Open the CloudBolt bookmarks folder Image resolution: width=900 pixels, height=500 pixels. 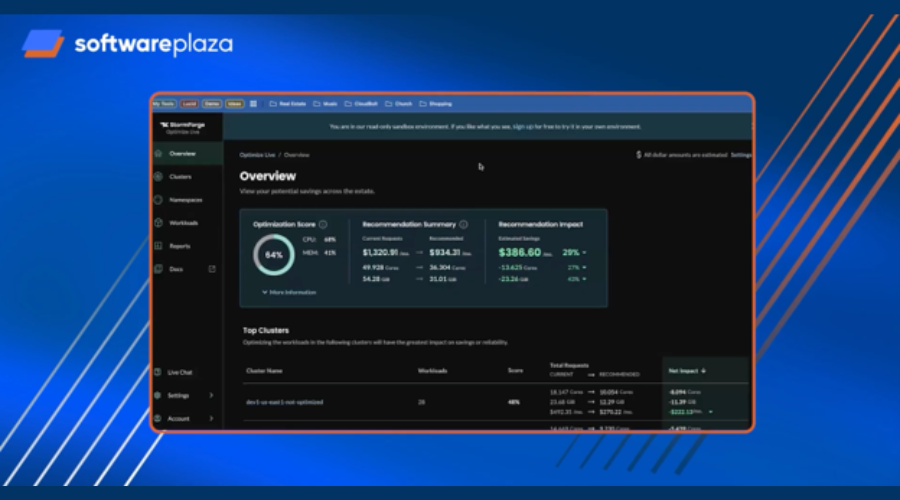click(362, 103)
